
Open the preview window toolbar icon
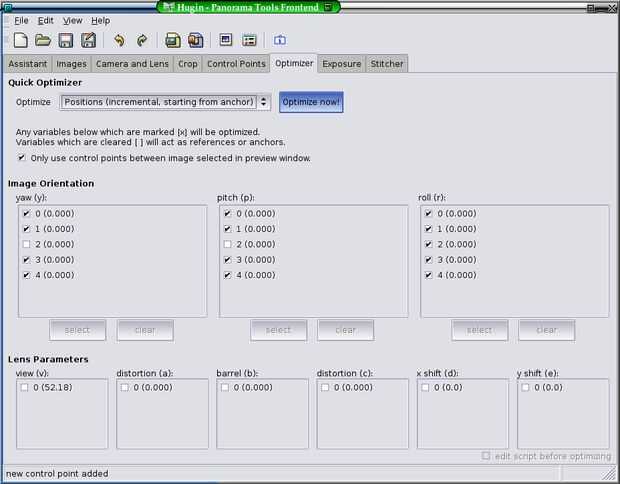[x=226, y=40]
